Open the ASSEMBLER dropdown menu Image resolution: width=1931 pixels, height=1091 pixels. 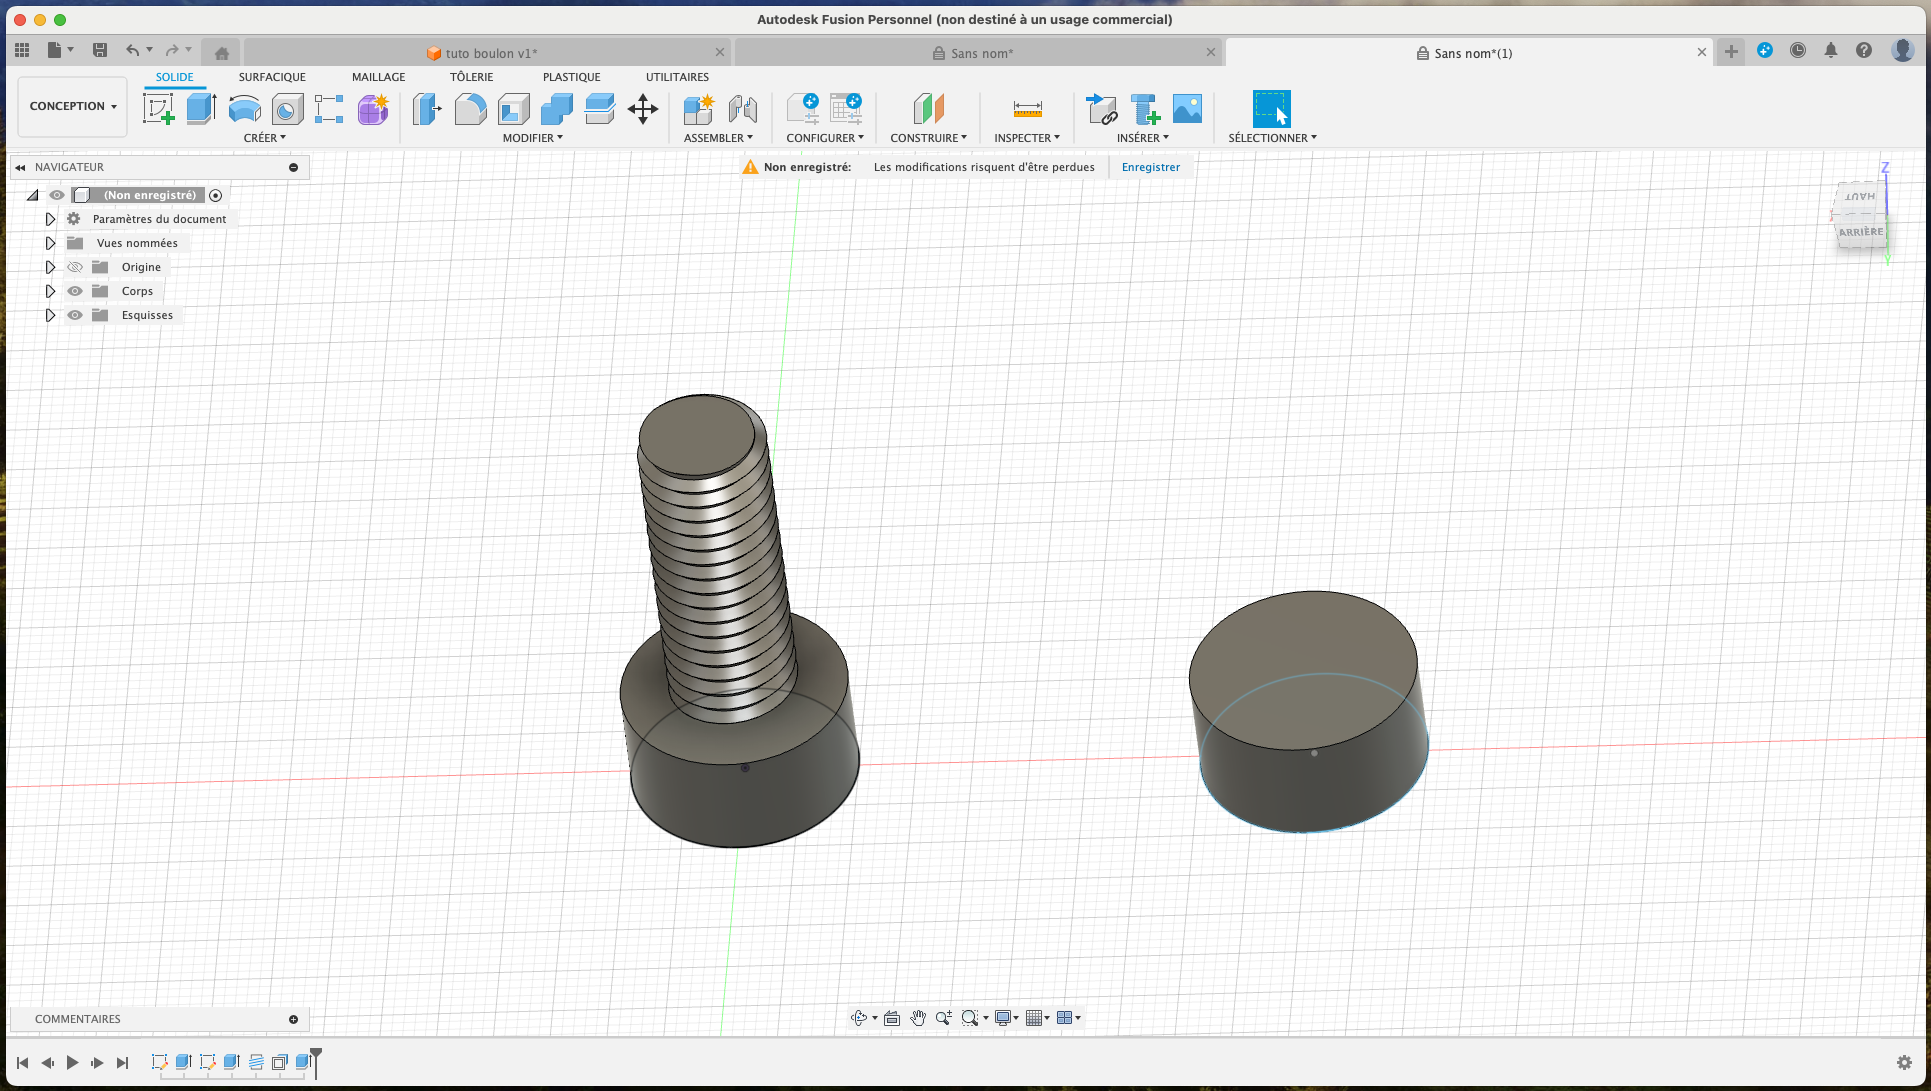[718, 138]
